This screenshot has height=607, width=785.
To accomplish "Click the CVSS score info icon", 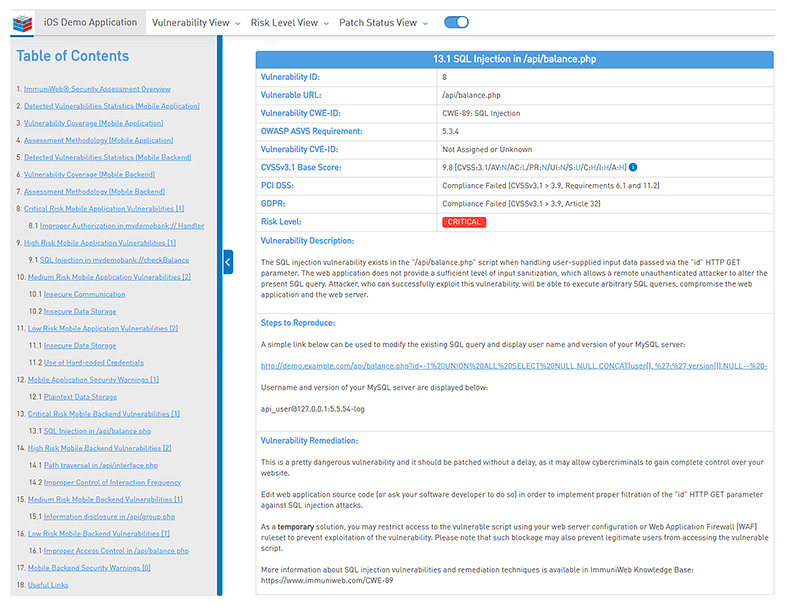I will coord(633,167).
